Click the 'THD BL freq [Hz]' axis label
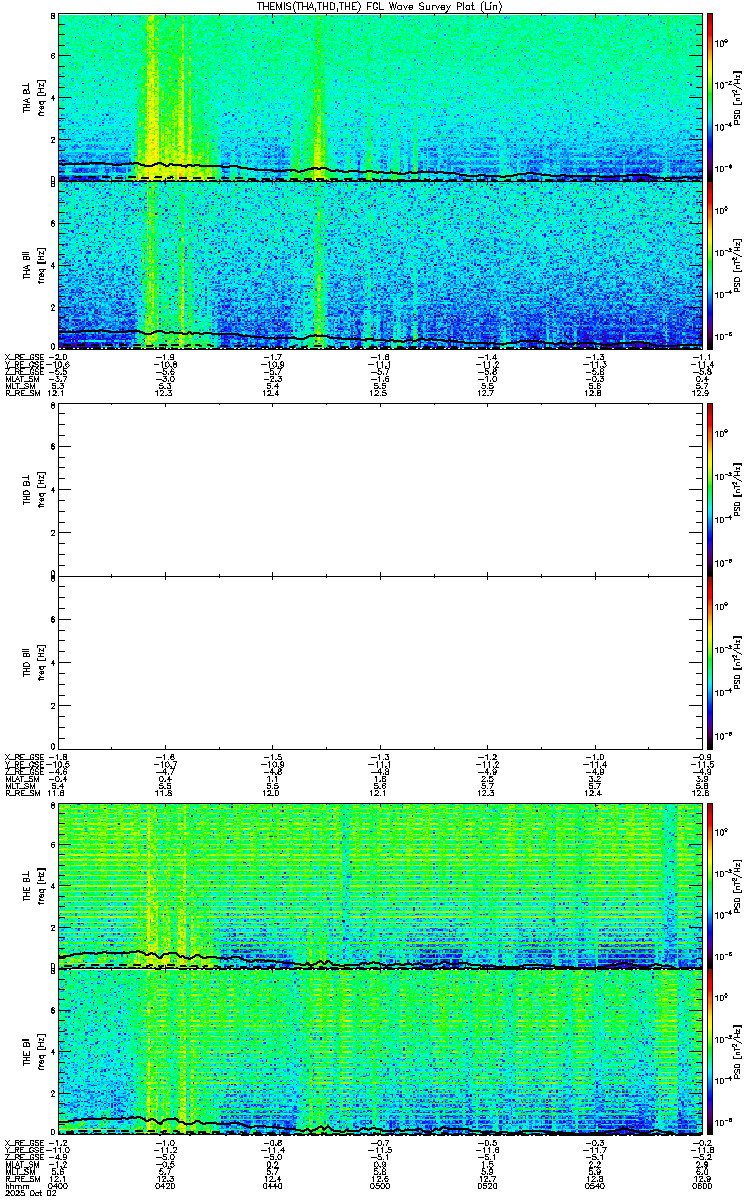 tap(34, 490)
